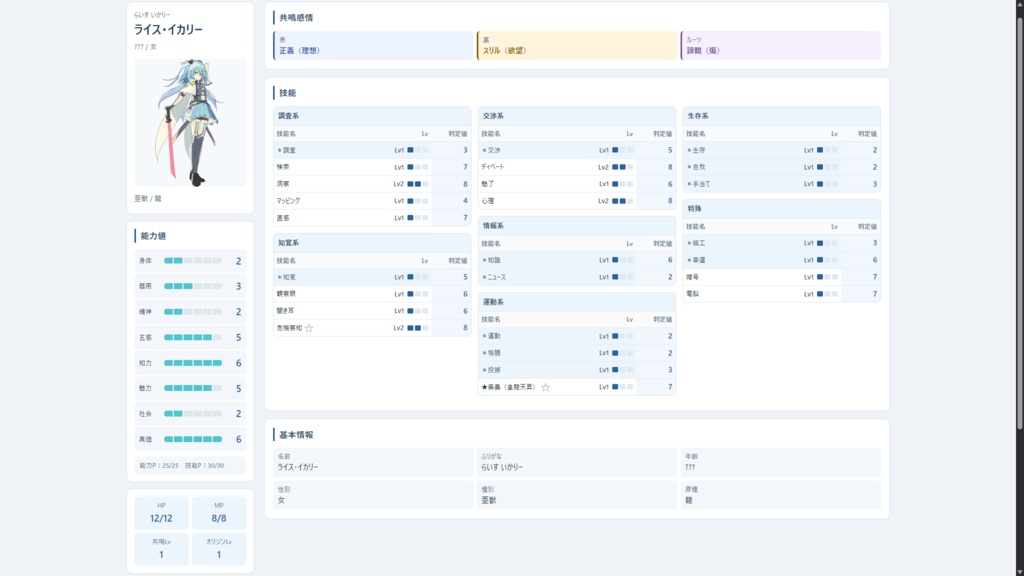
Task: Click the scrollbar down arrow
Action: click(1019, 572)
